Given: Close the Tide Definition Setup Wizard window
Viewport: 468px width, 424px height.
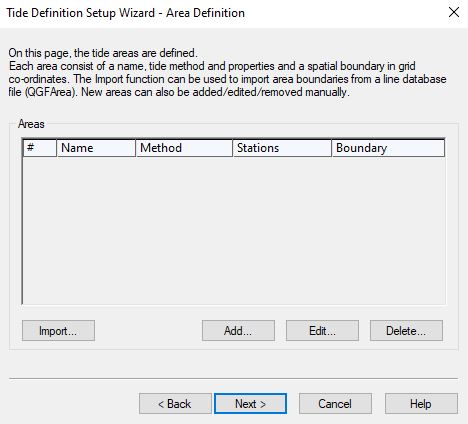Looking at the screenshot, I should click(x=454, y=13).
